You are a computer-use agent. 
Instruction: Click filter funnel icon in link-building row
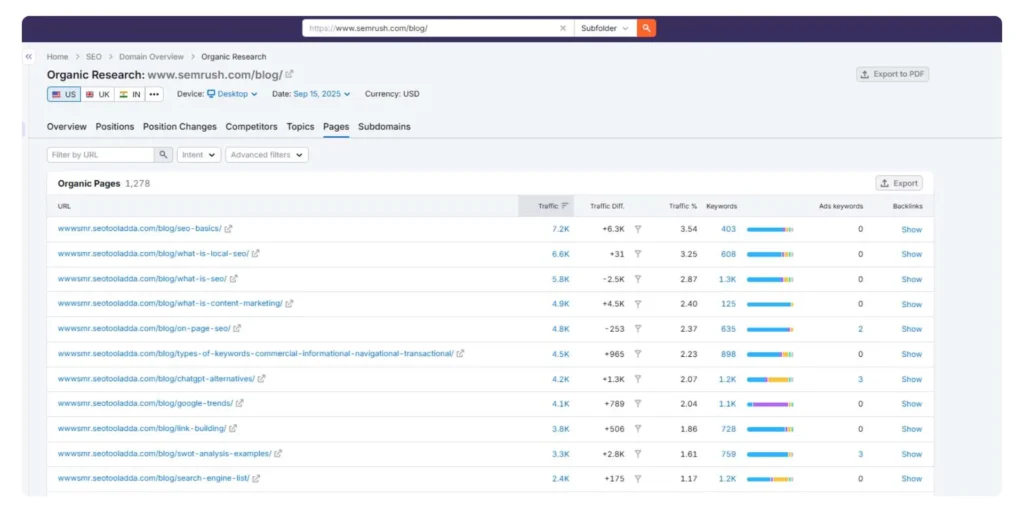click(x=638, y=428)
